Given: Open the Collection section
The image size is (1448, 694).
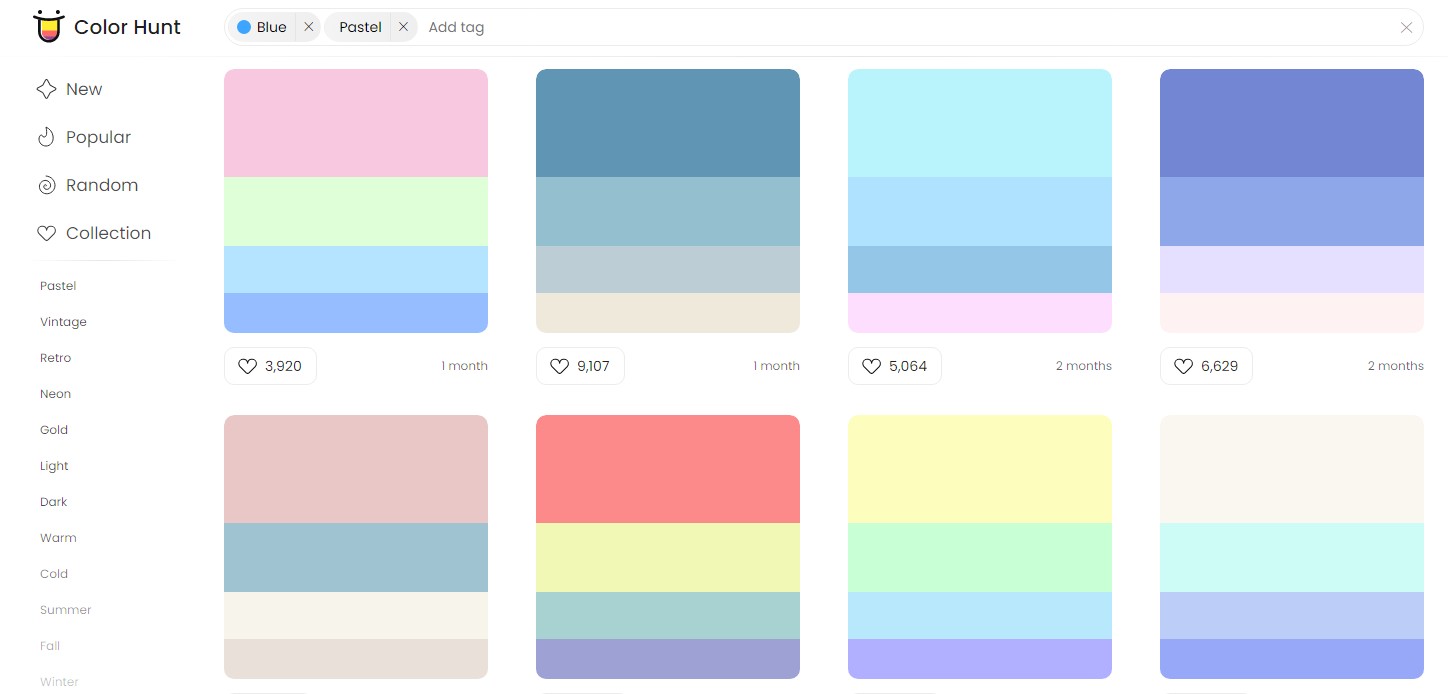Looking at the screenshot, I should pos(108,233).
